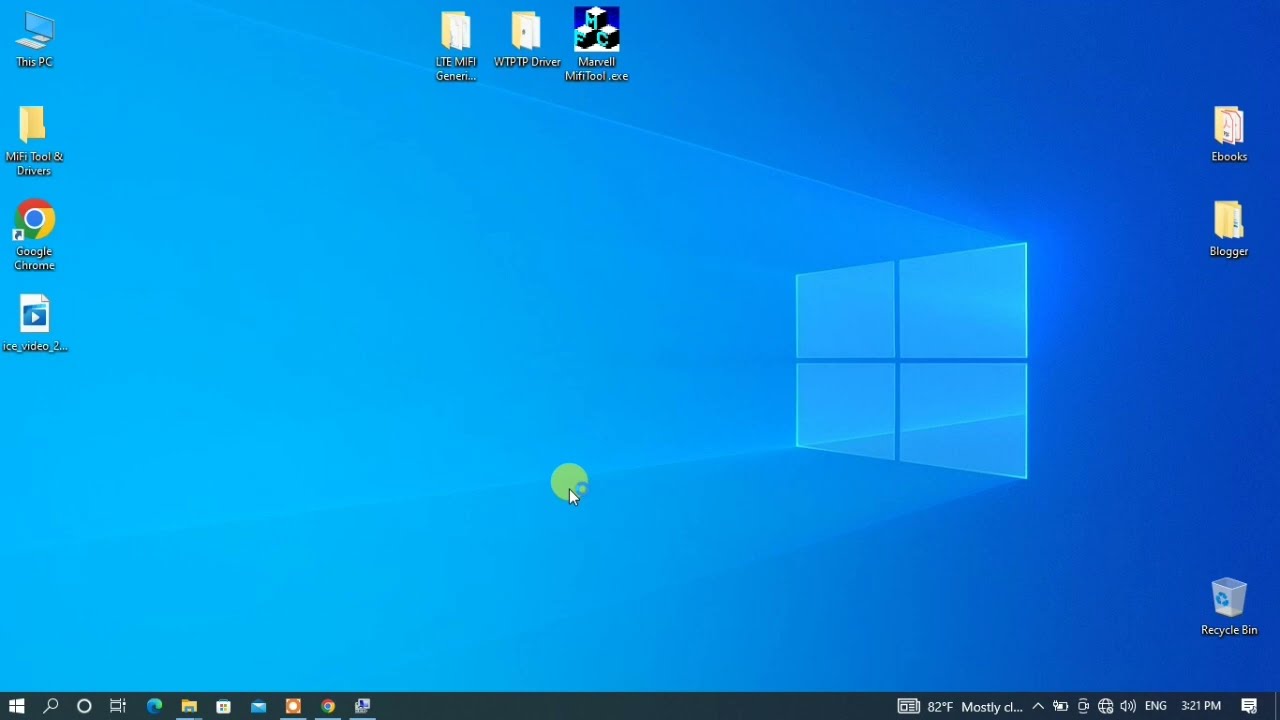
Task: Open the Windows Start menu
Action: point(16,706)
